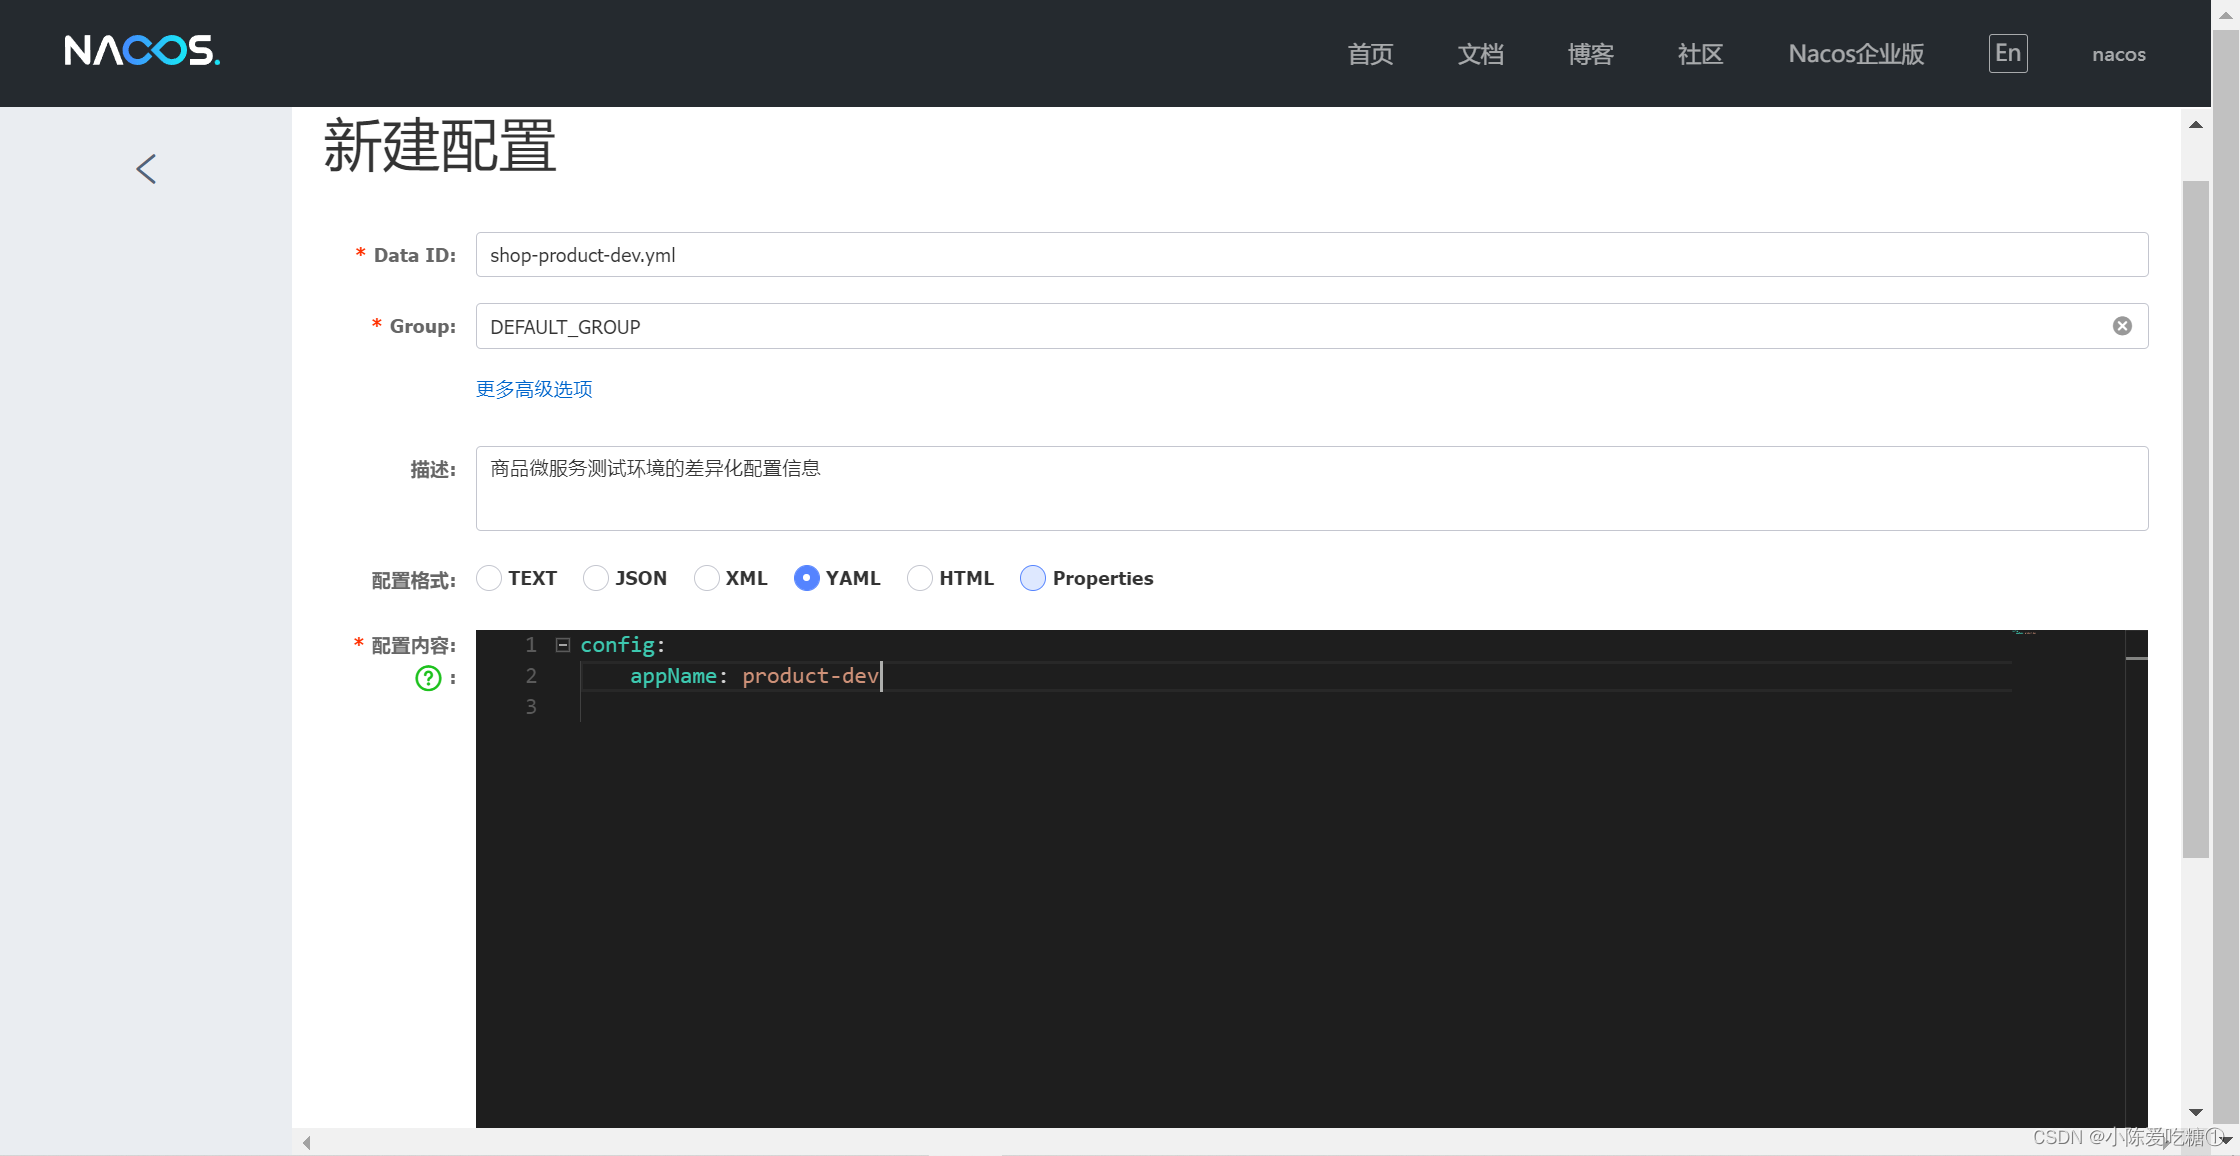This screenshot has height=1156, width=2240.
Task: Click the form's vertical scrollbar up arrow
Action: [x=2196, y=125]
